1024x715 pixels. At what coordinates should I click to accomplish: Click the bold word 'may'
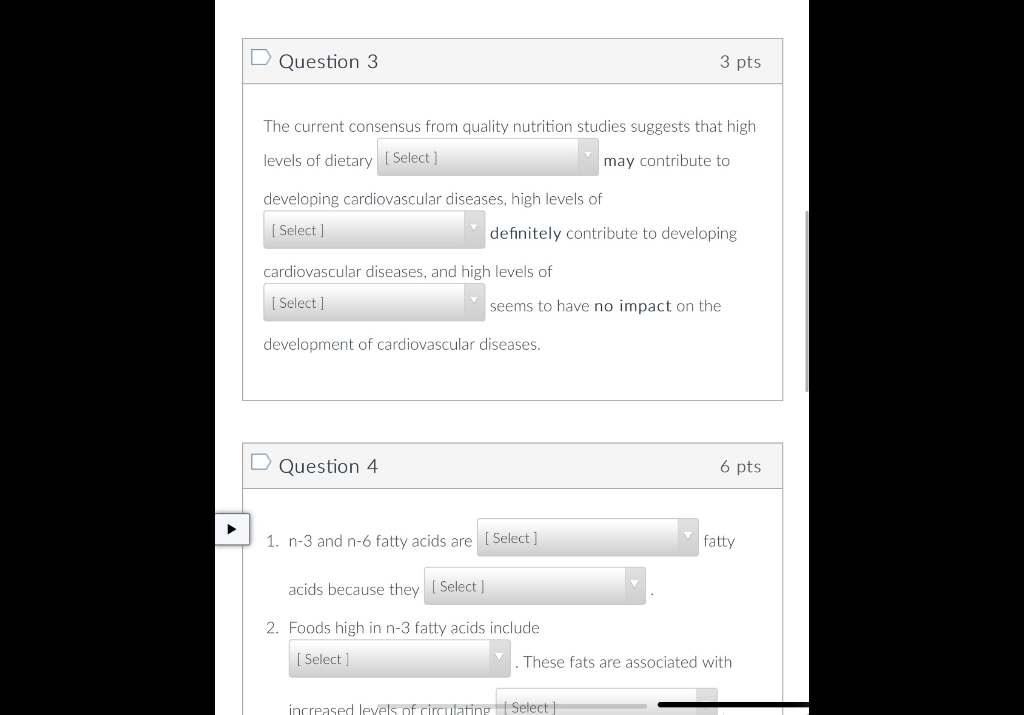(x=619, y=161)
